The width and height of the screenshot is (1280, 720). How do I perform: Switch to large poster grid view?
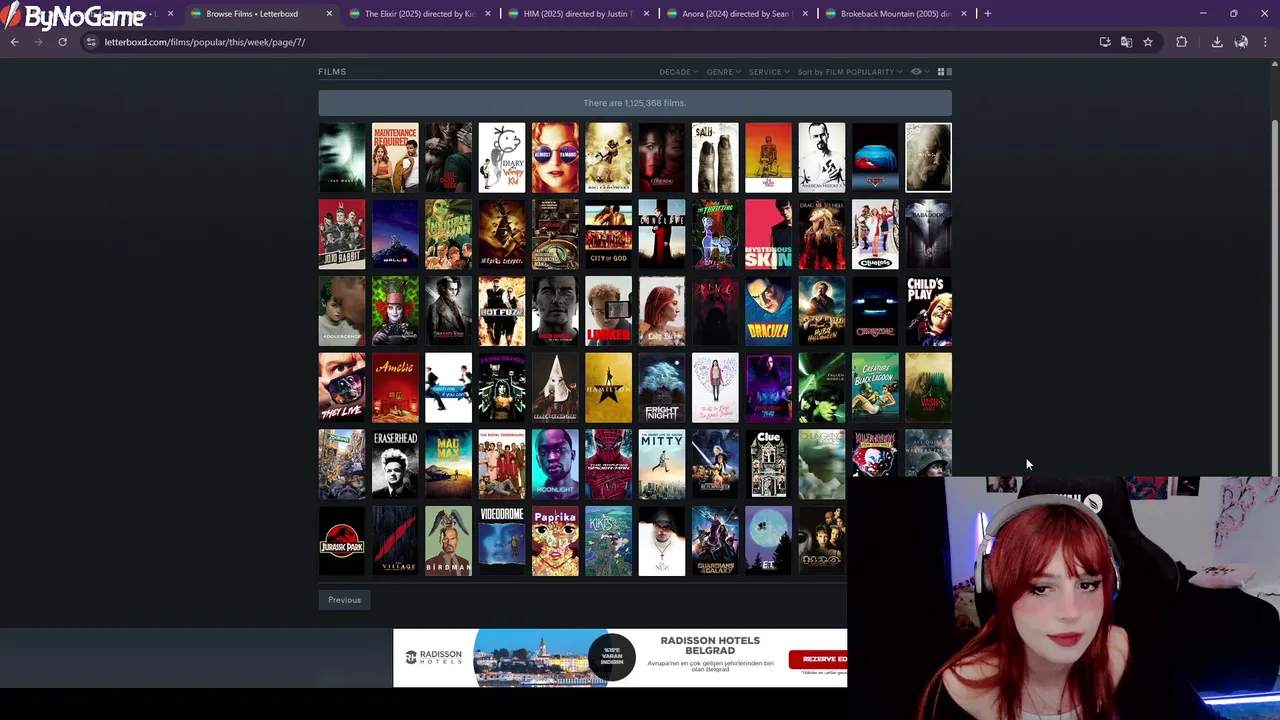(x=941, y=72)
